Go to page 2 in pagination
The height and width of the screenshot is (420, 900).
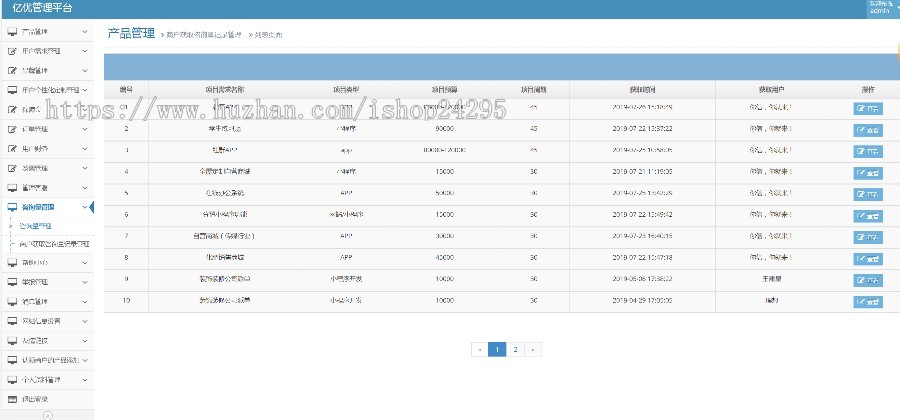(515, 349)
